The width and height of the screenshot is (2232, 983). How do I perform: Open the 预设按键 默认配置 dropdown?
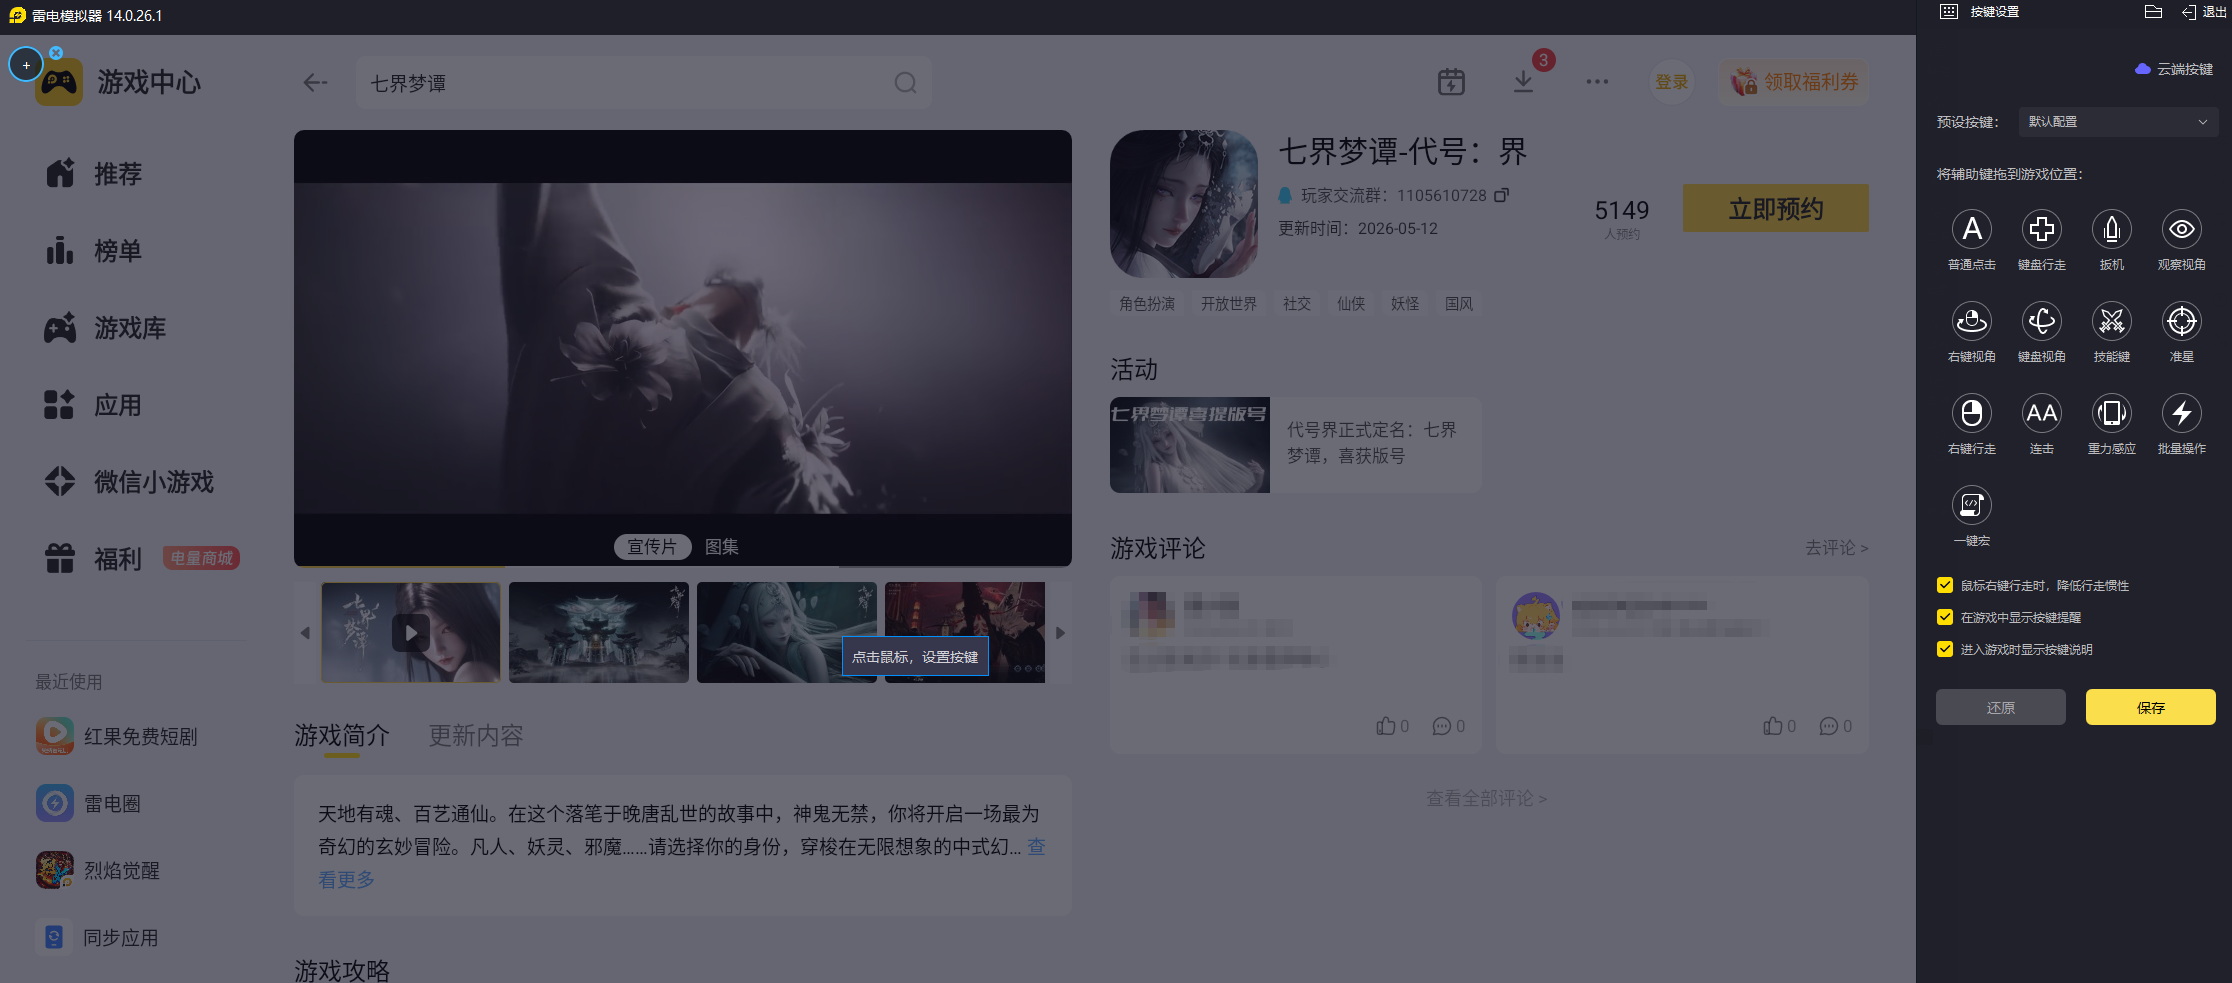coord(2118,122)
